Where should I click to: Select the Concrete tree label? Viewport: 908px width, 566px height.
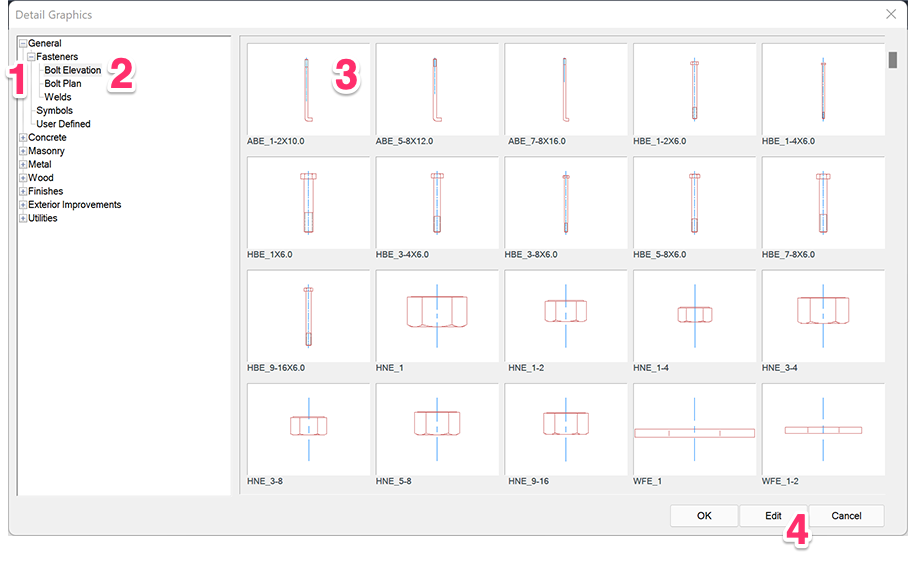pyautogui.click(x=47, y=138)
